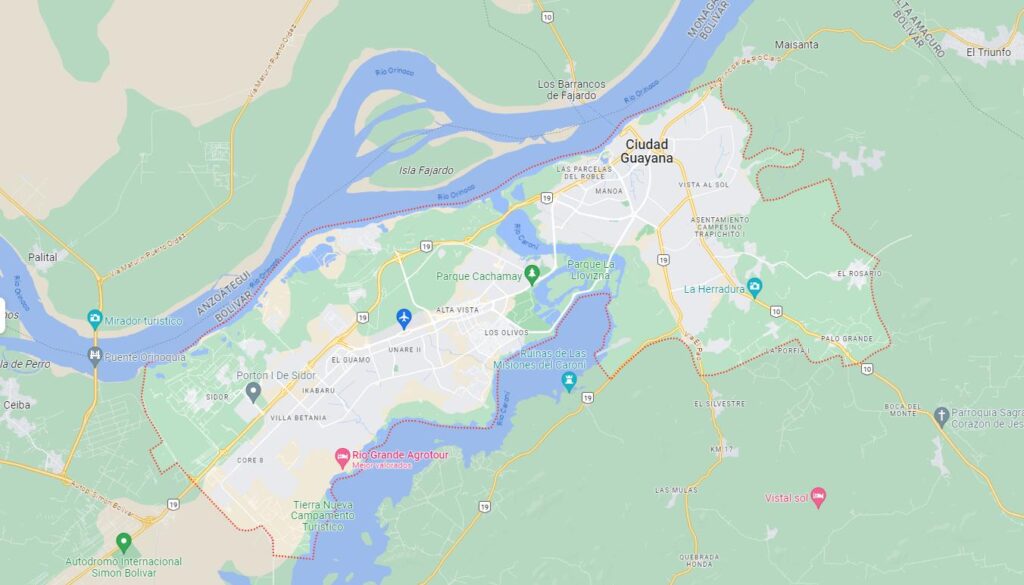Image resolution: width=1024 pixels, height=585 pixels.
Task: Select the Los Barrancos de Fajardo label
Action: (571, 89)
